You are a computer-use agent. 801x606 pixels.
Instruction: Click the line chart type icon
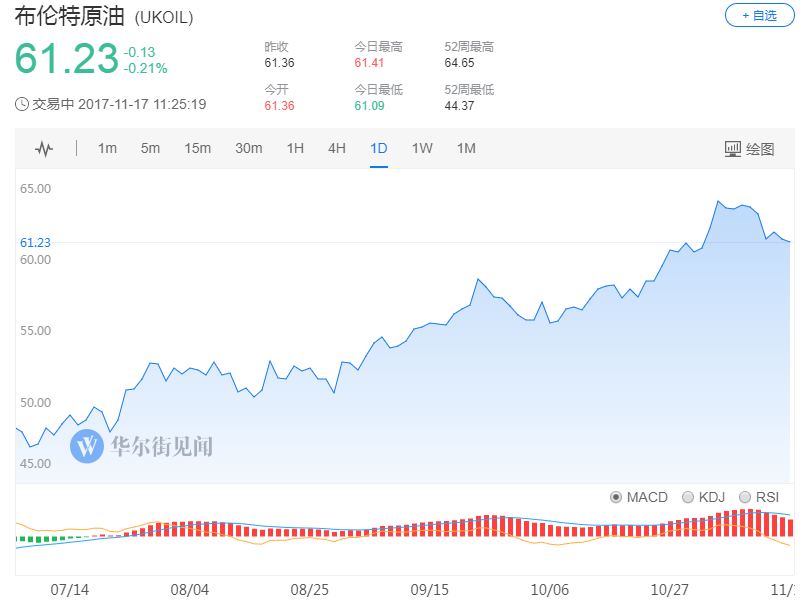coord(44,149)
